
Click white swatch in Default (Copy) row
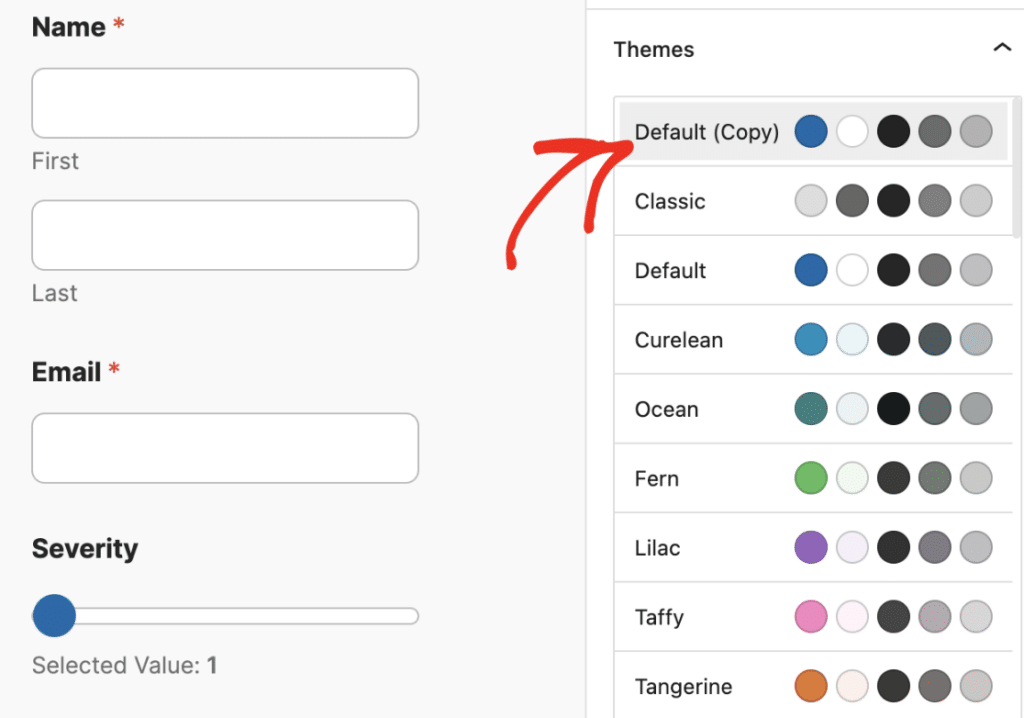point(852,132)
